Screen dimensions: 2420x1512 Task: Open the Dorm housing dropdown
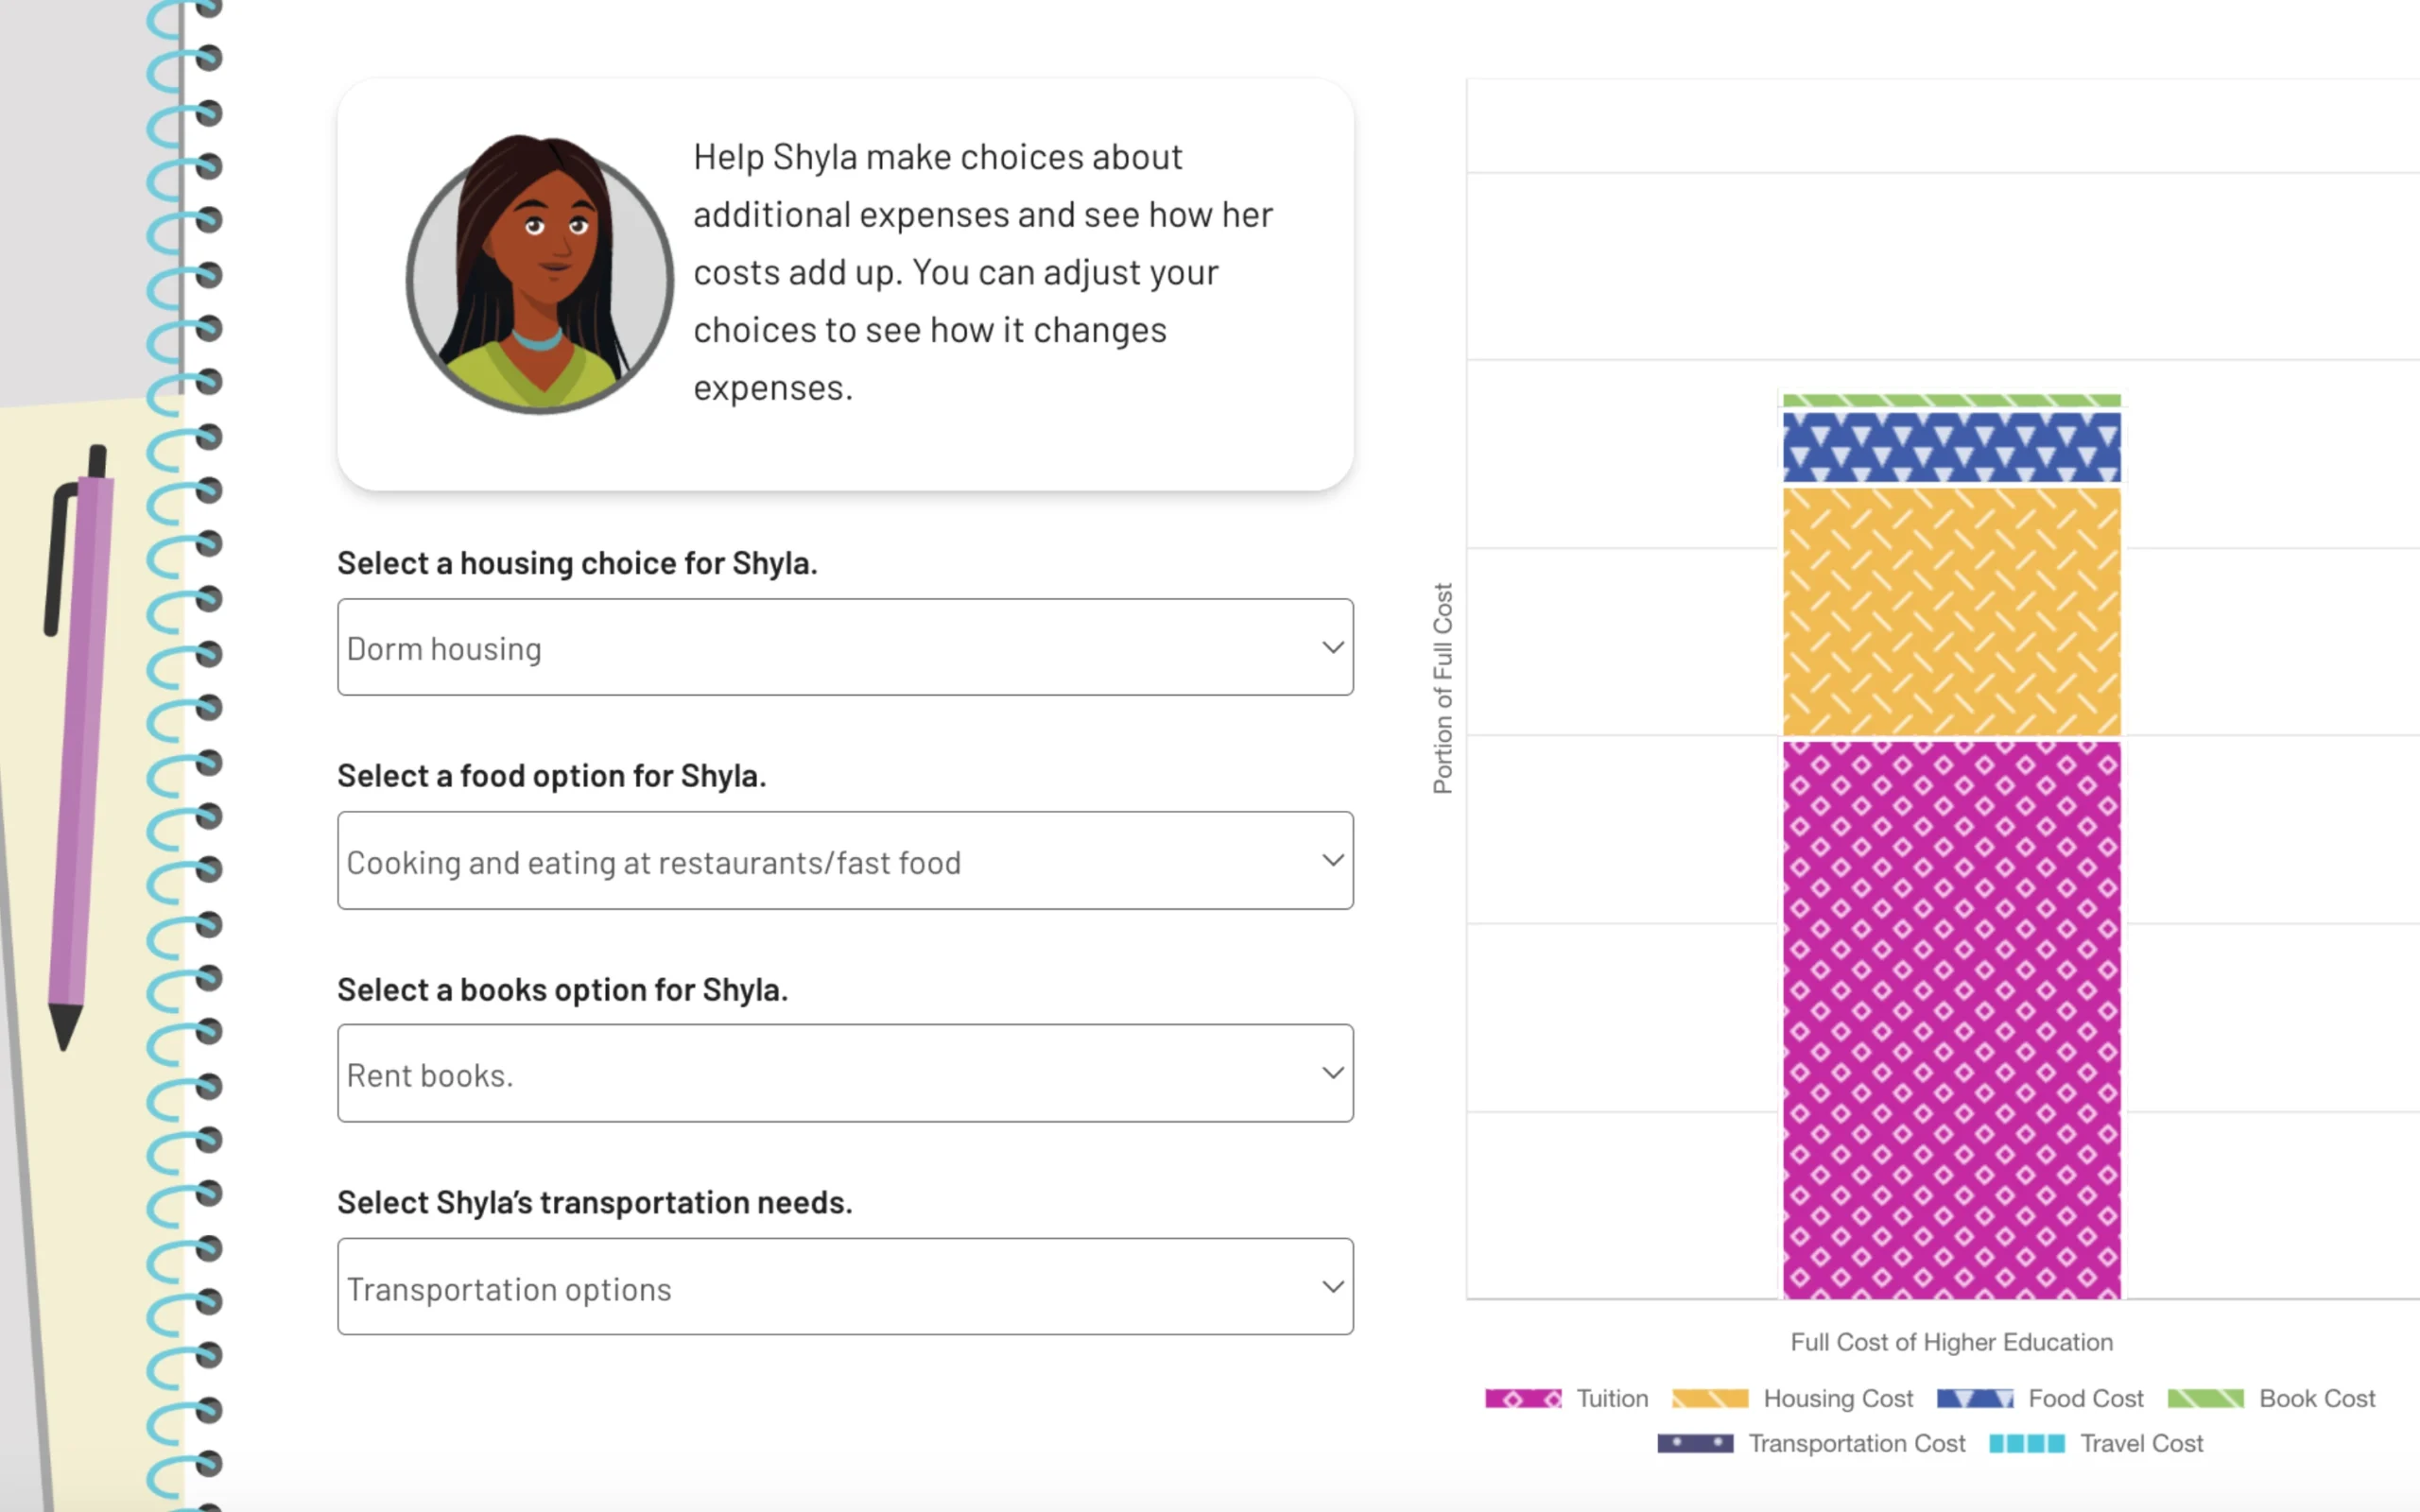(845, 648)
